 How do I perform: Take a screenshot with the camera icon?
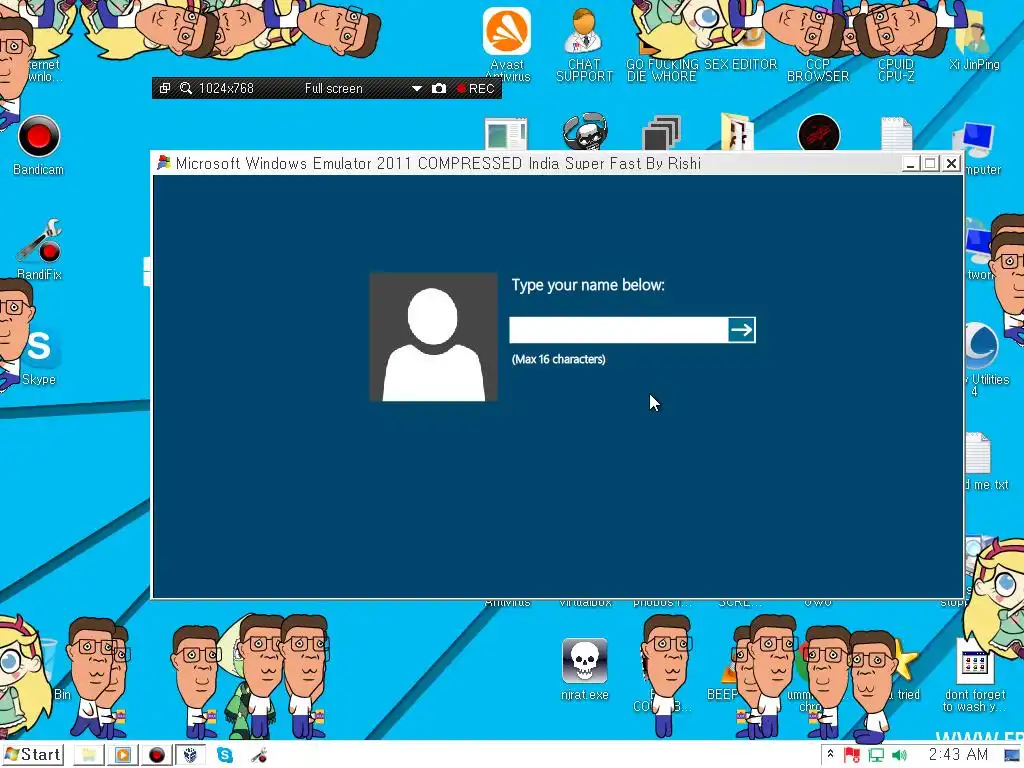tap(439, 88)
